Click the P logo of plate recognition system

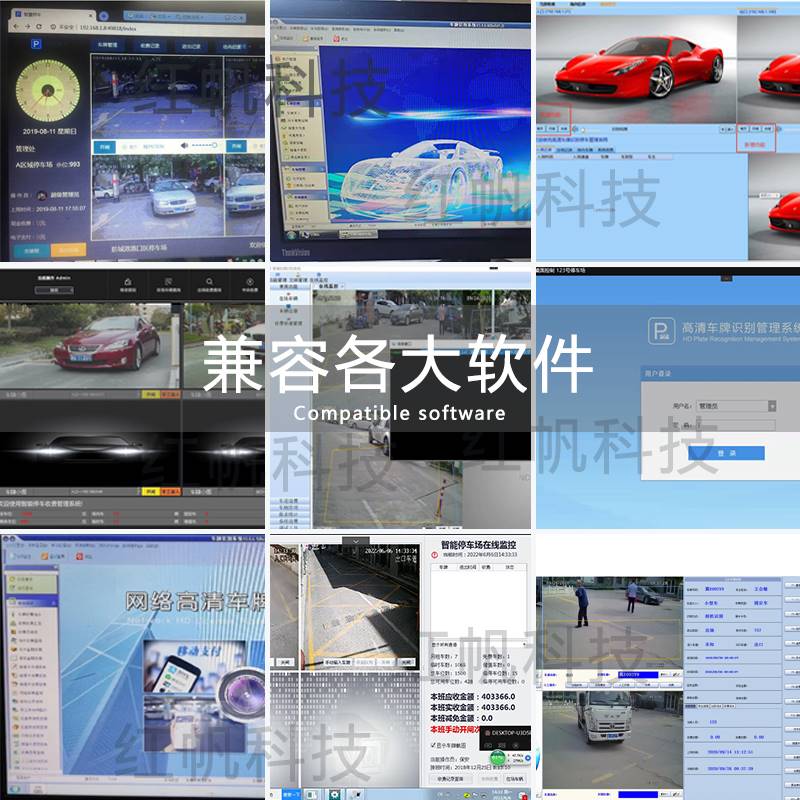coord(661,331)
